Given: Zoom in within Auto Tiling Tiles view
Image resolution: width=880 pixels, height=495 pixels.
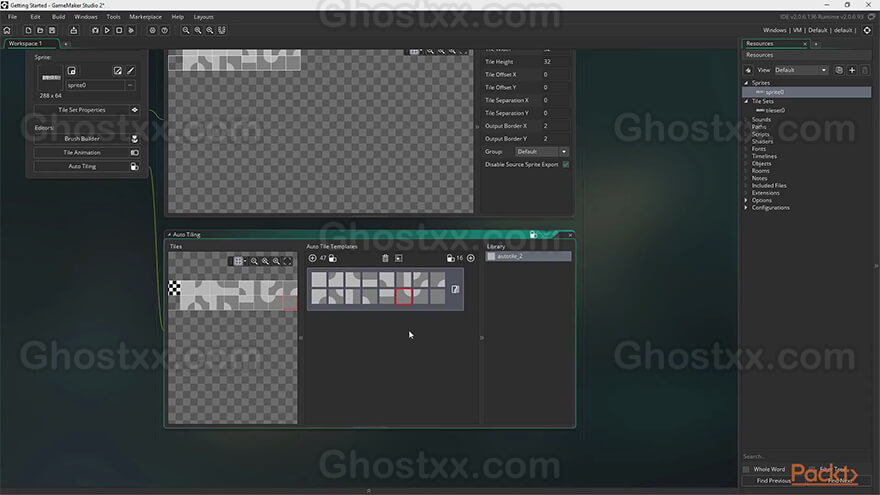Looking at the screenshot, I should [276, 261].
